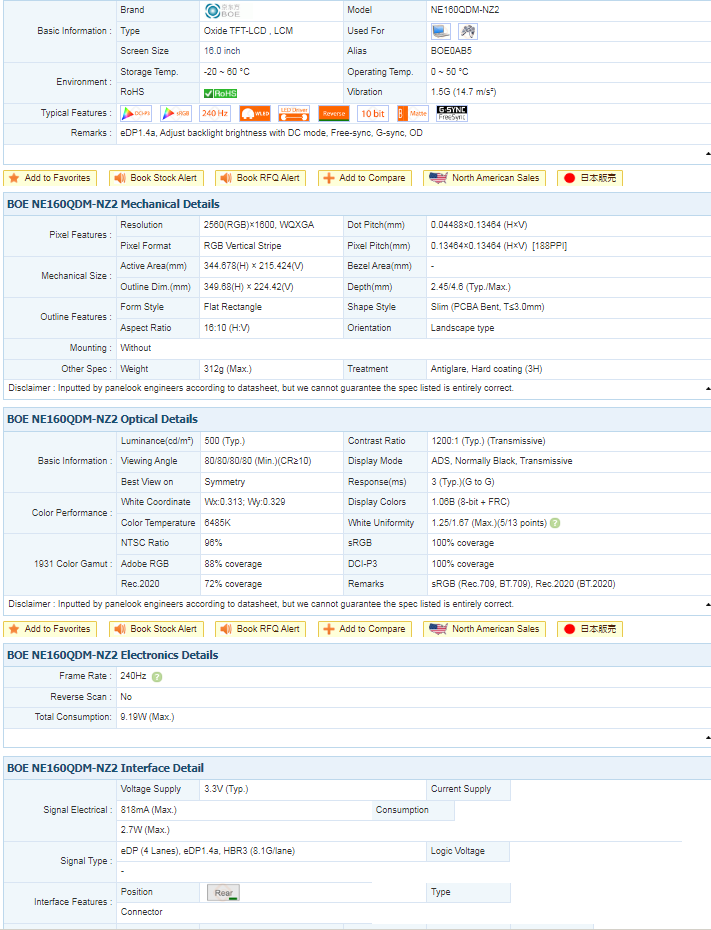
Task: Open 日本販売 above Electronics Details
Action: tap(590, 629)
